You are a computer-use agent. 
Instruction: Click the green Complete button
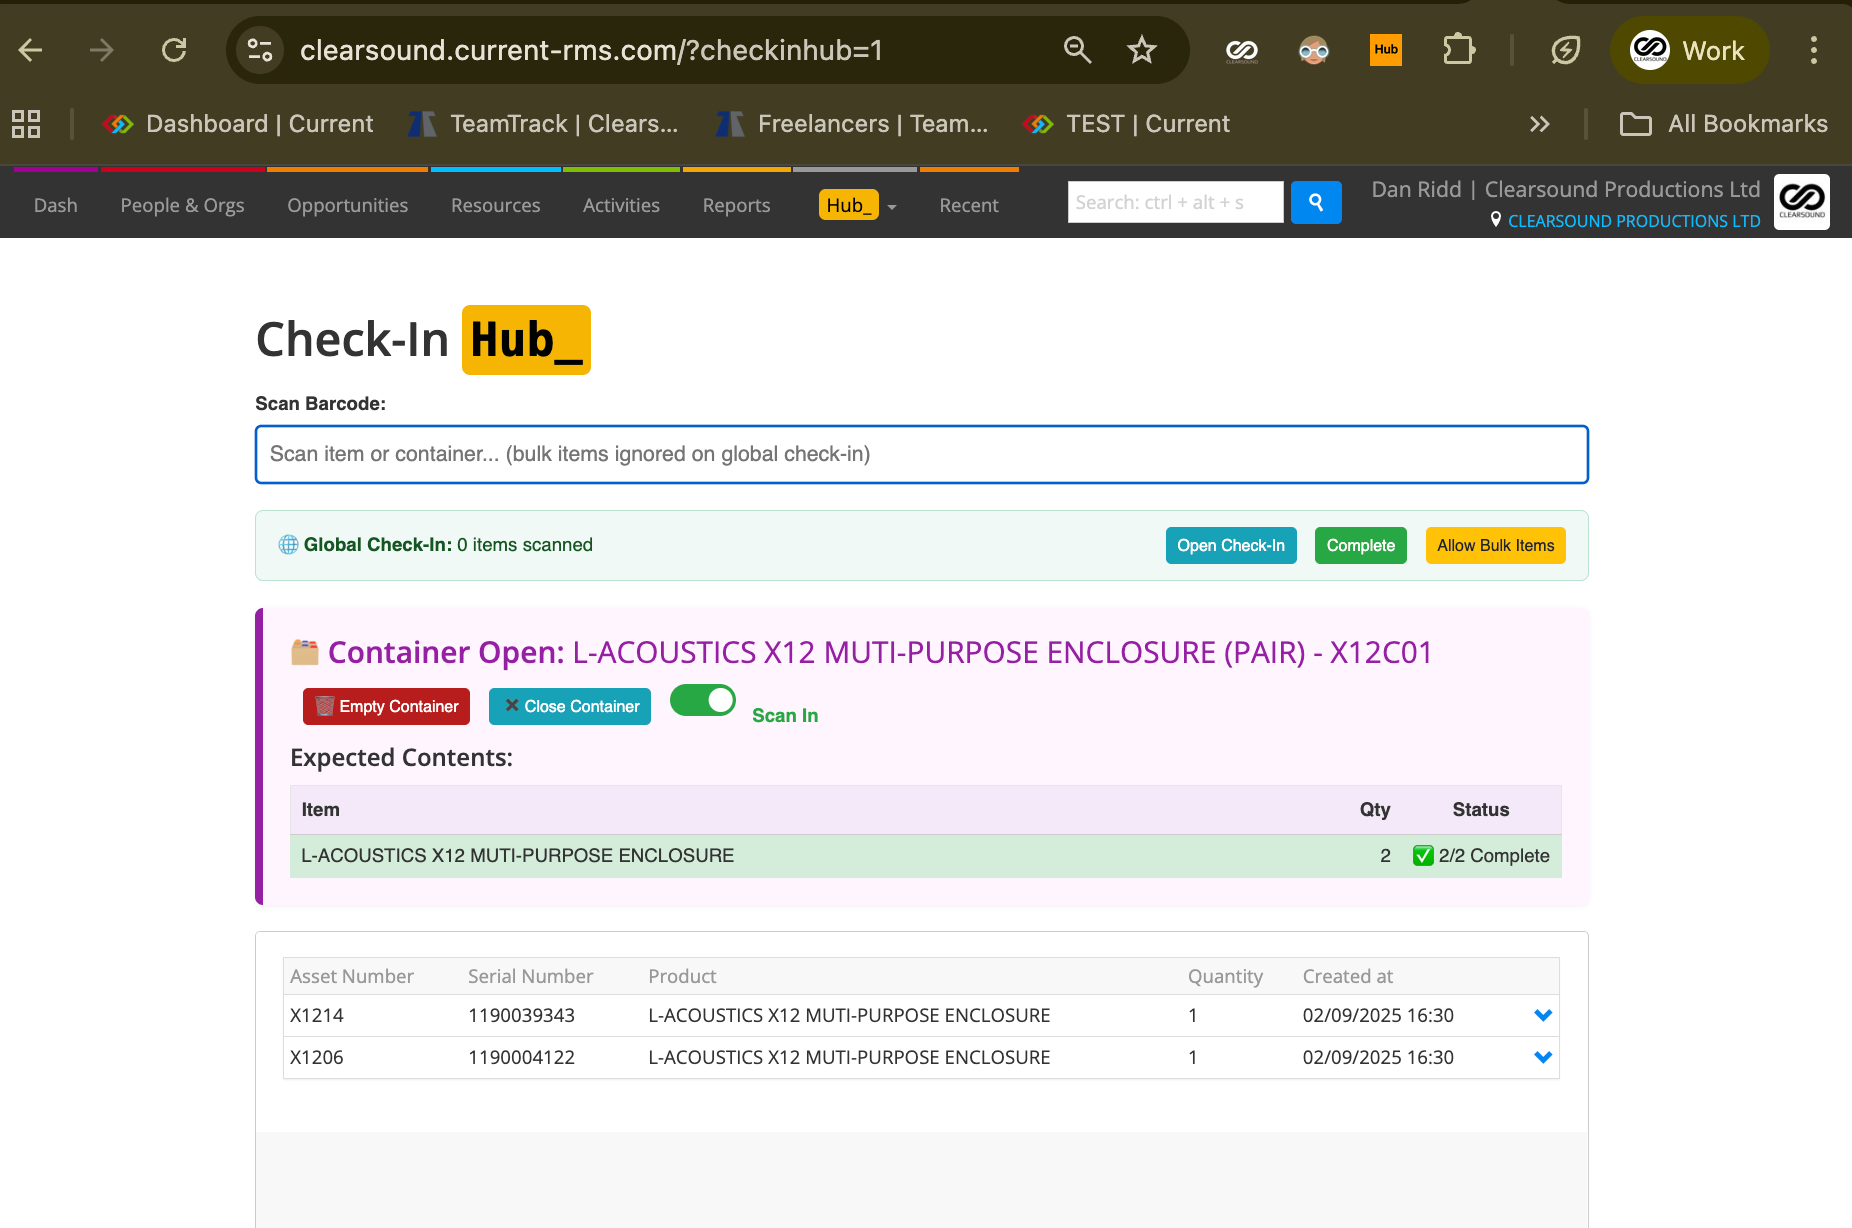1360,545
